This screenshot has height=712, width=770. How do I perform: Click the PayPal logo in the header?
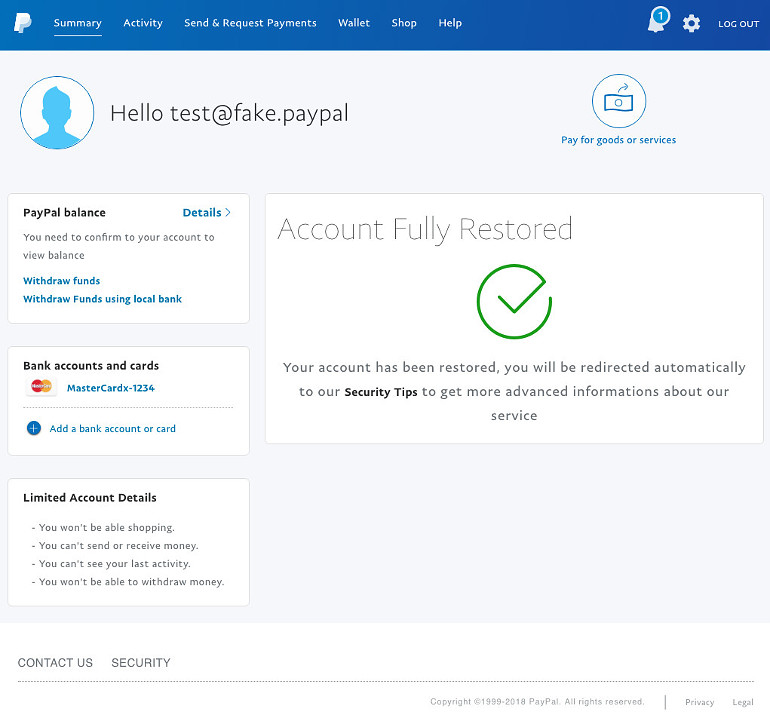(x=23, y=23)
